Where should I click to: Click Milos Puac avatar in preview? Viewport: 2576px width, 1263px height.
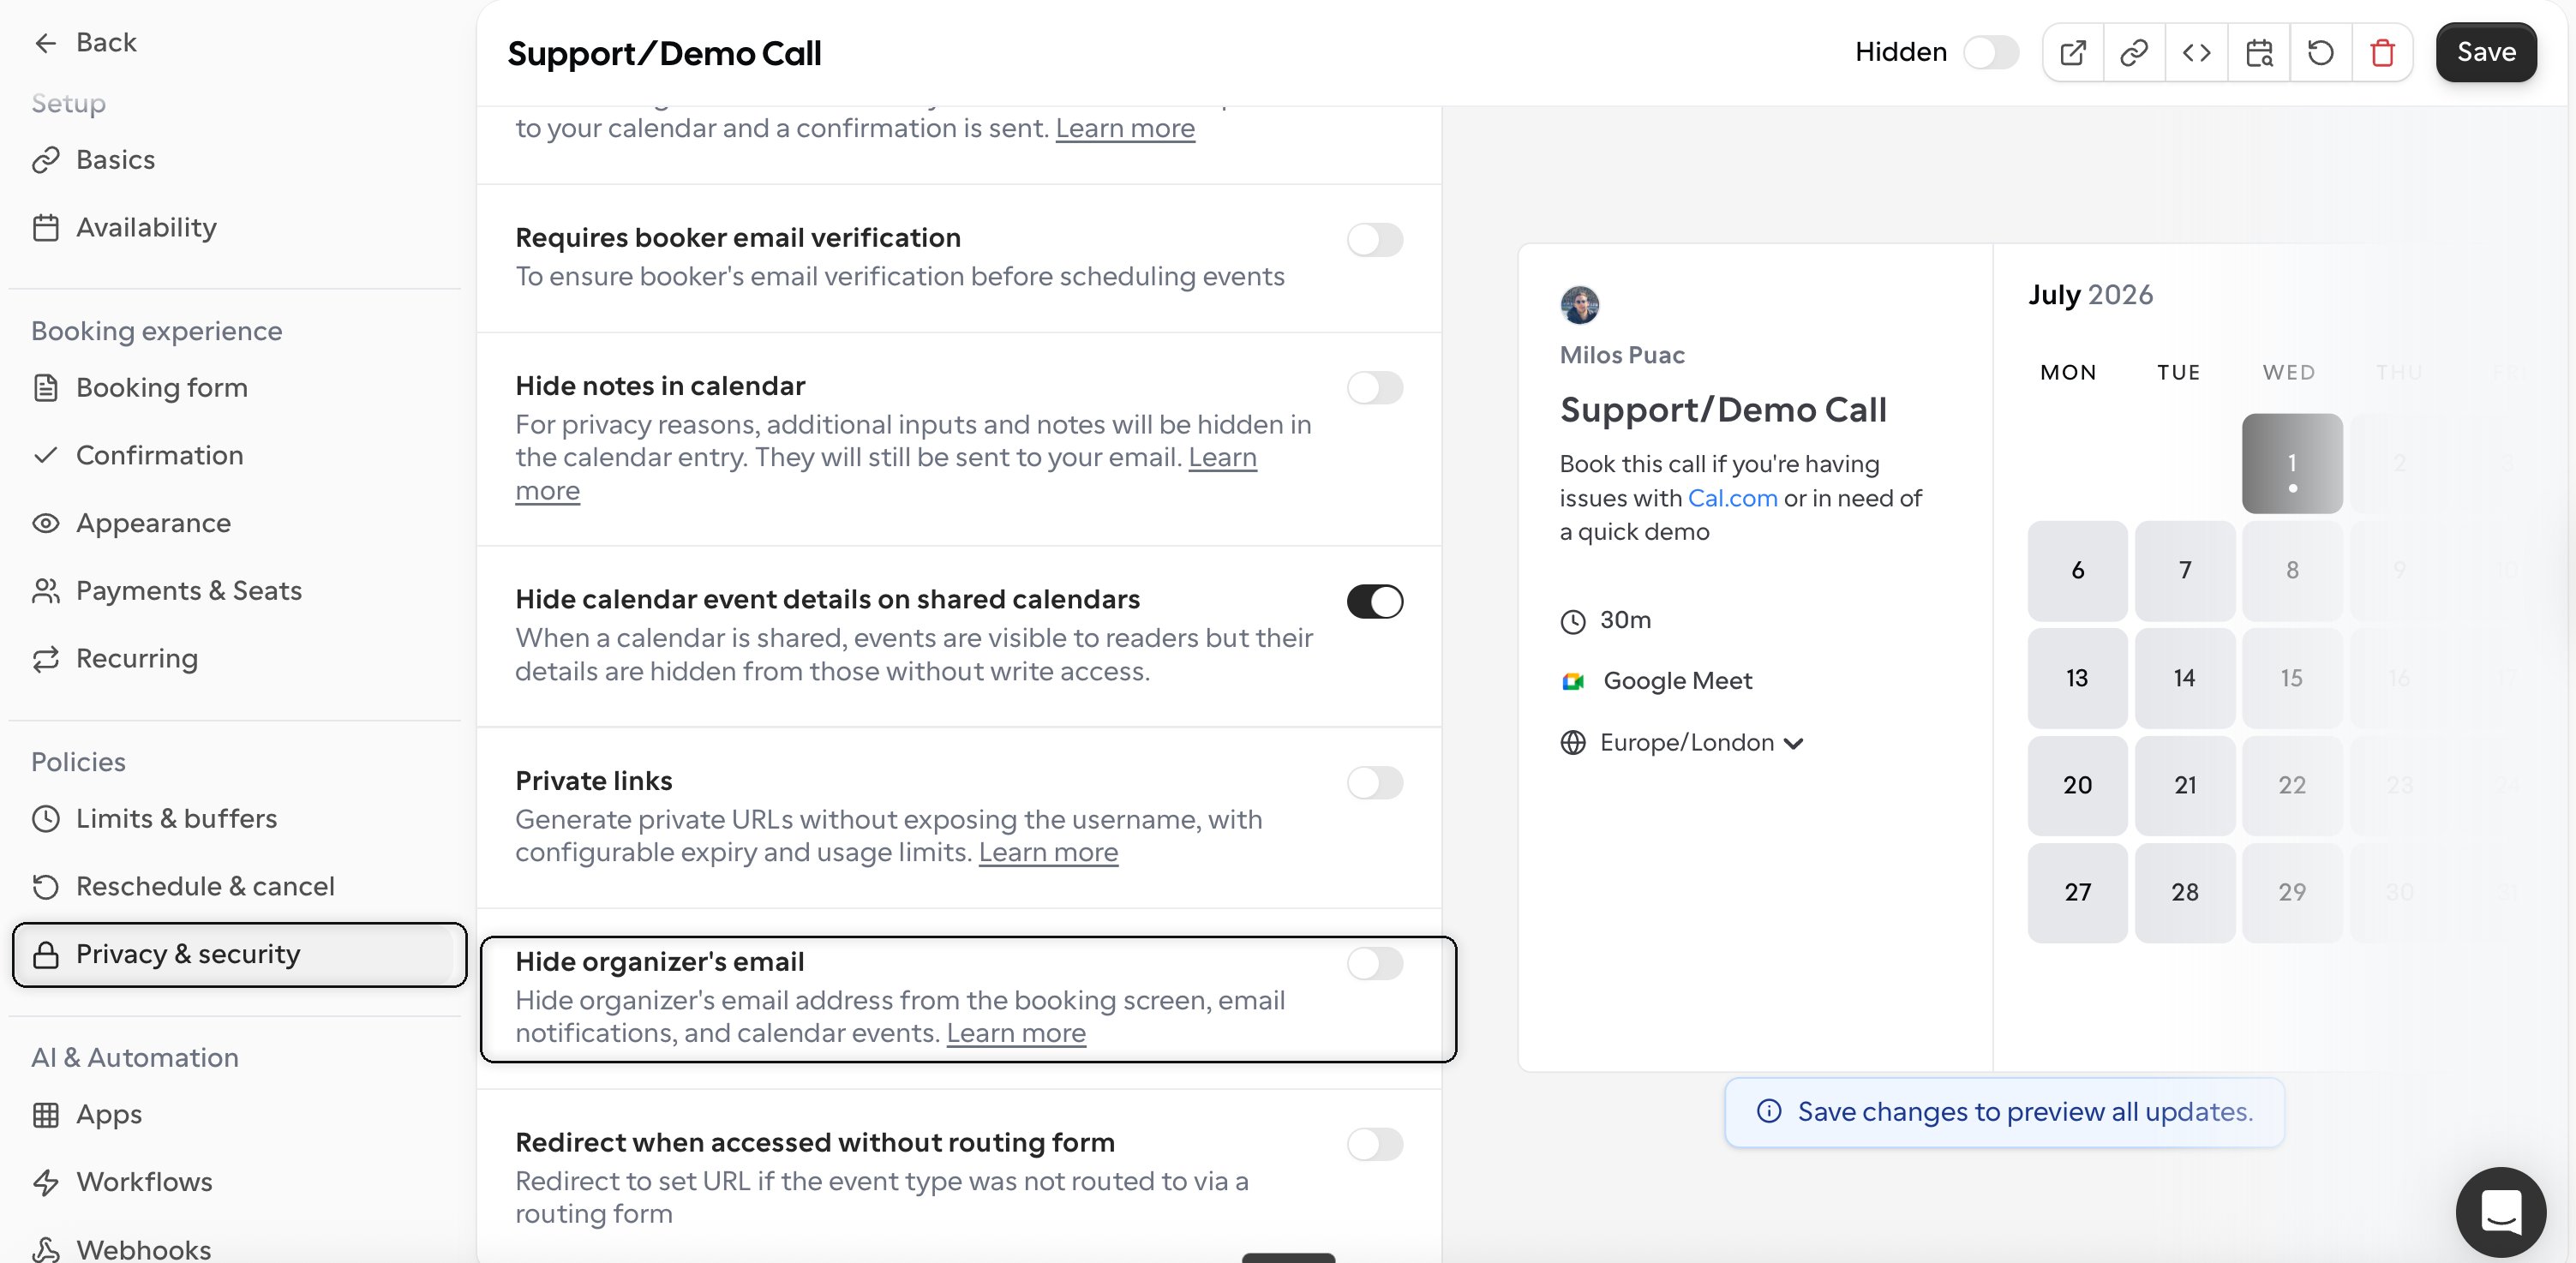tap(1580, 305)
